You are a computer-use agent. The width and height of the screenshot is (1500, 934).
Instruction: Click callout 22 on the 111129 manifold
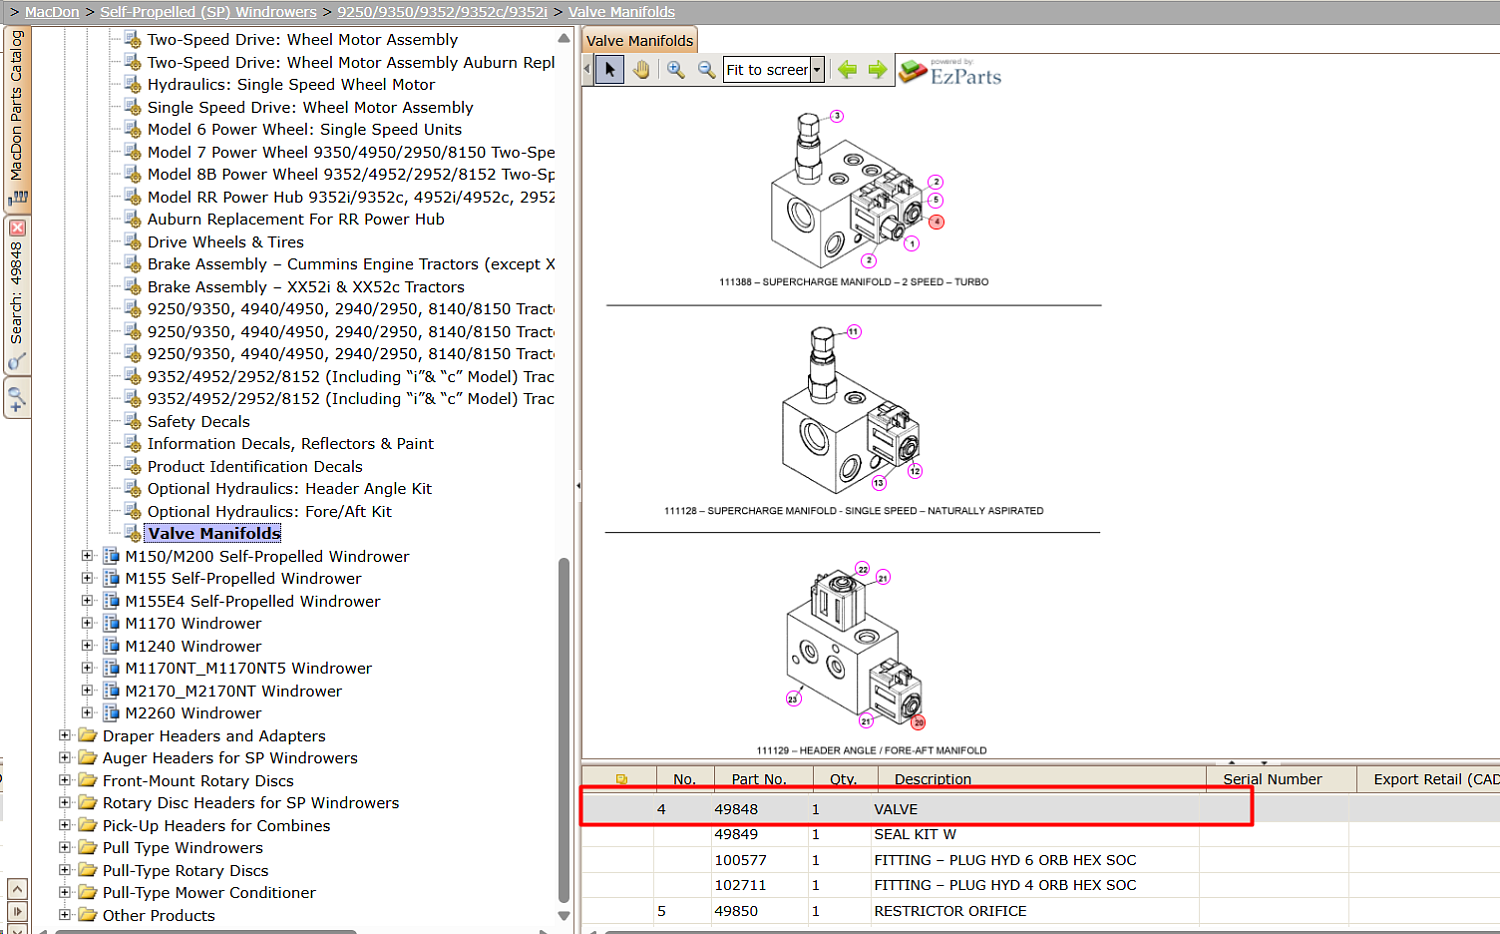pyautogui.click(x=862, y=569)
